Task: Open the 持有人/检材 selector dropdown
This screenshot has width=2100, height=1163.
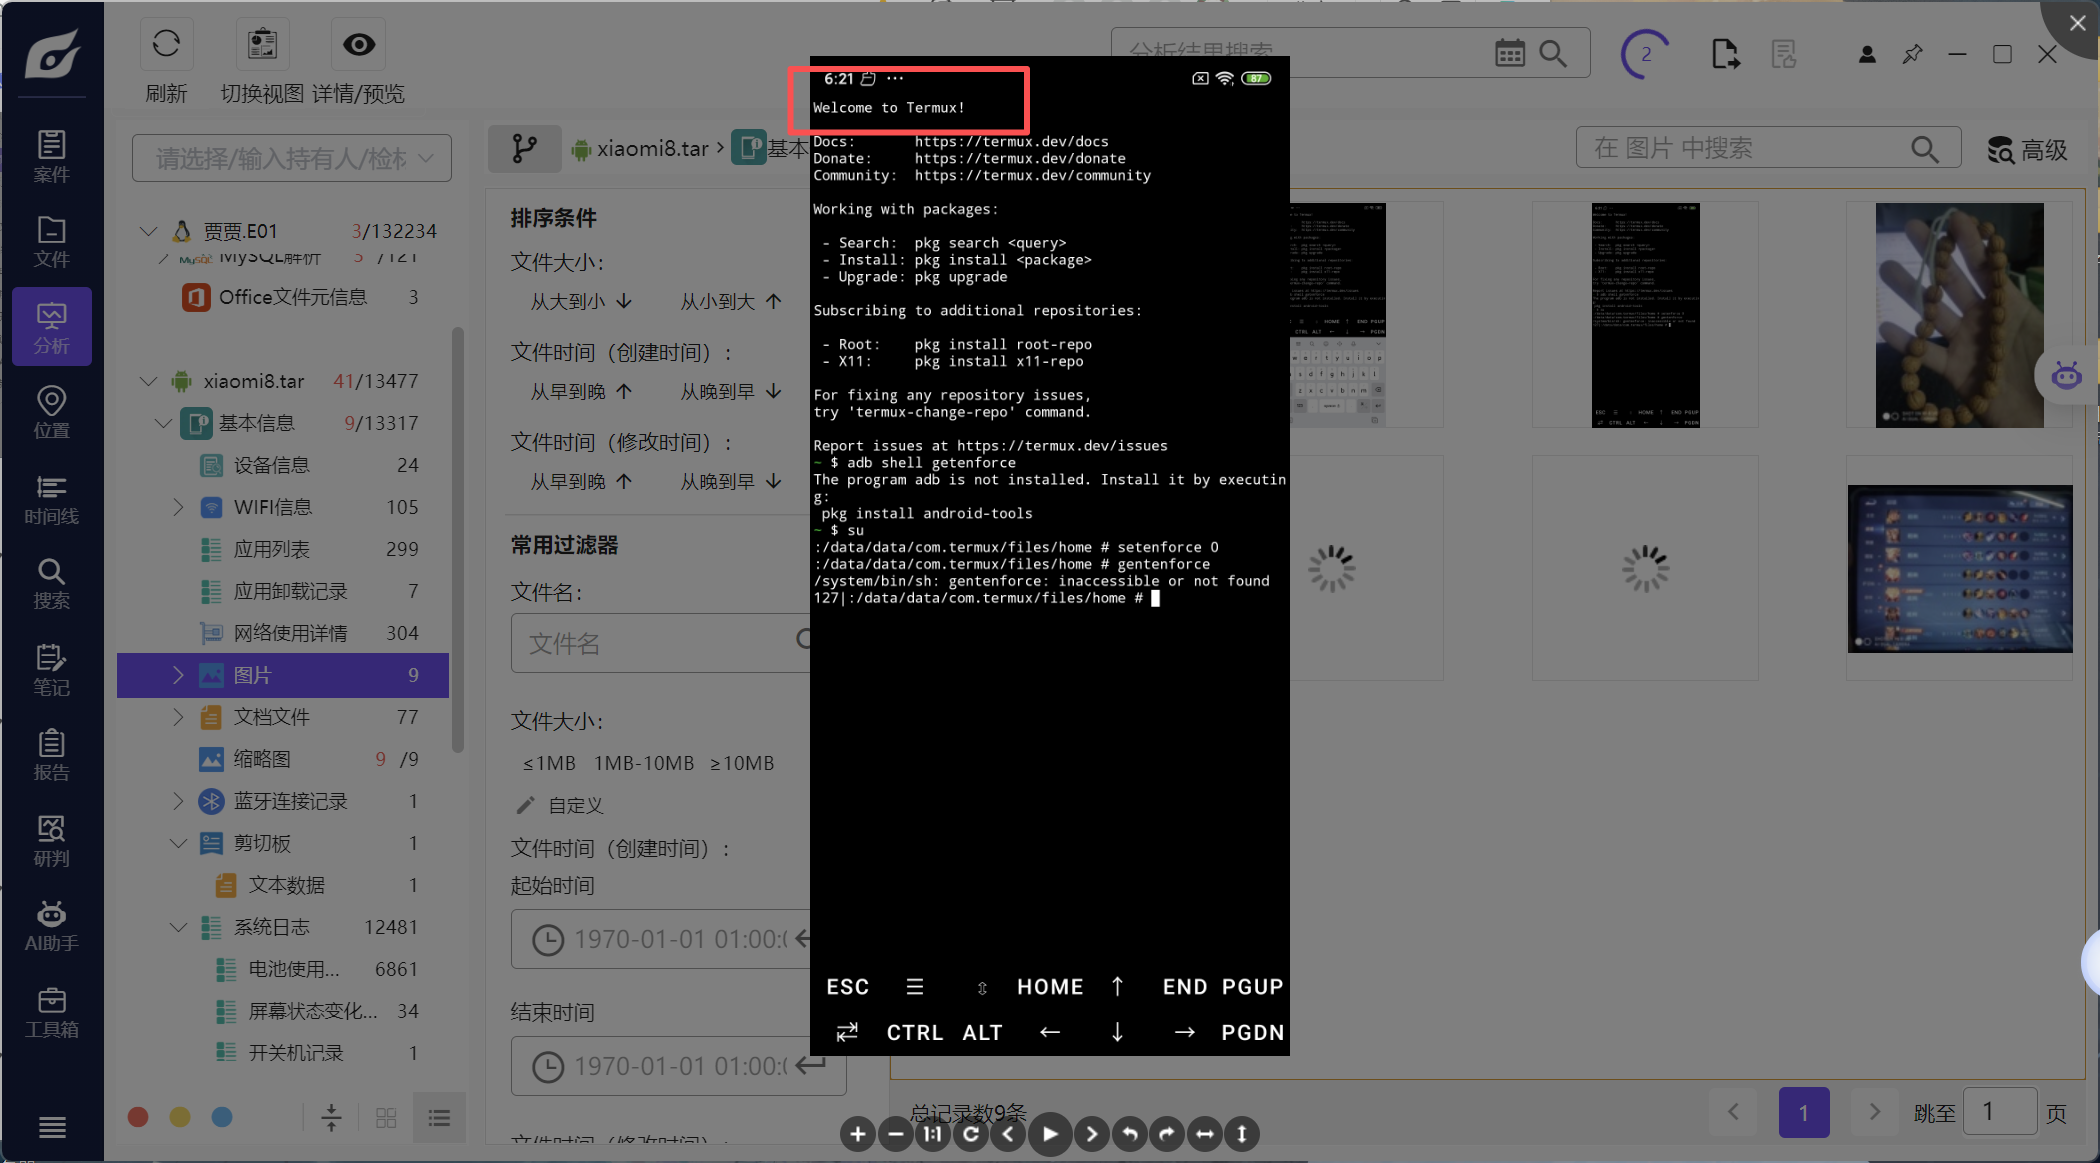Action: pos(292,158)
